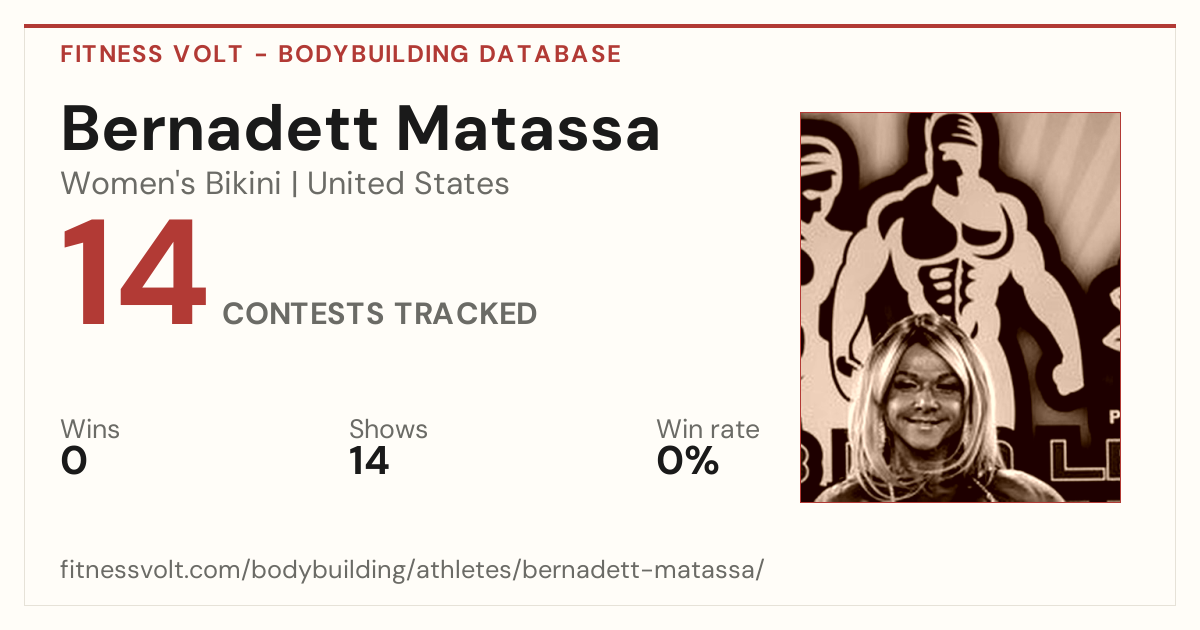This screenshot has height=630, width=1200.
Task: Open the athlete photo thumbnail
Action: click(x=960, y=307)
